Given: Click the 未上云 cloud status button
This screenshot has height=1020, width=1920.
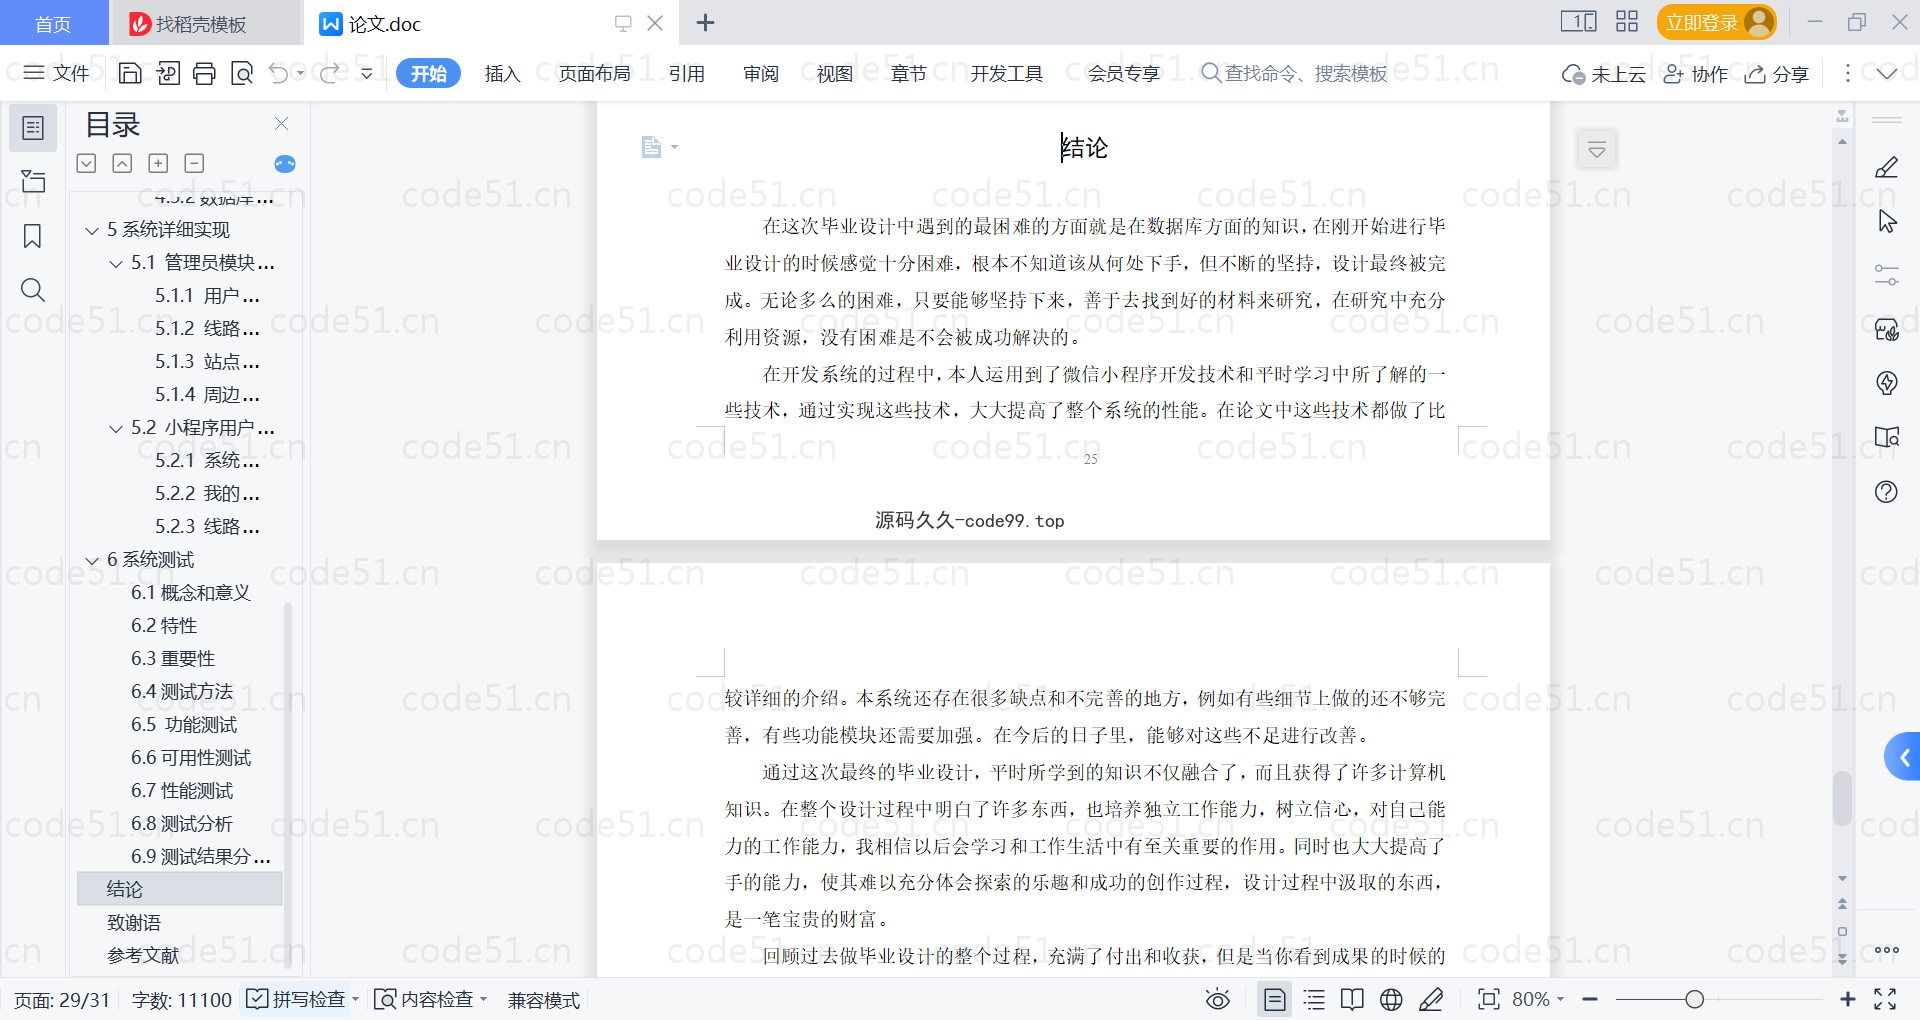Looking at the screenshot, I should click(1604, 74).
